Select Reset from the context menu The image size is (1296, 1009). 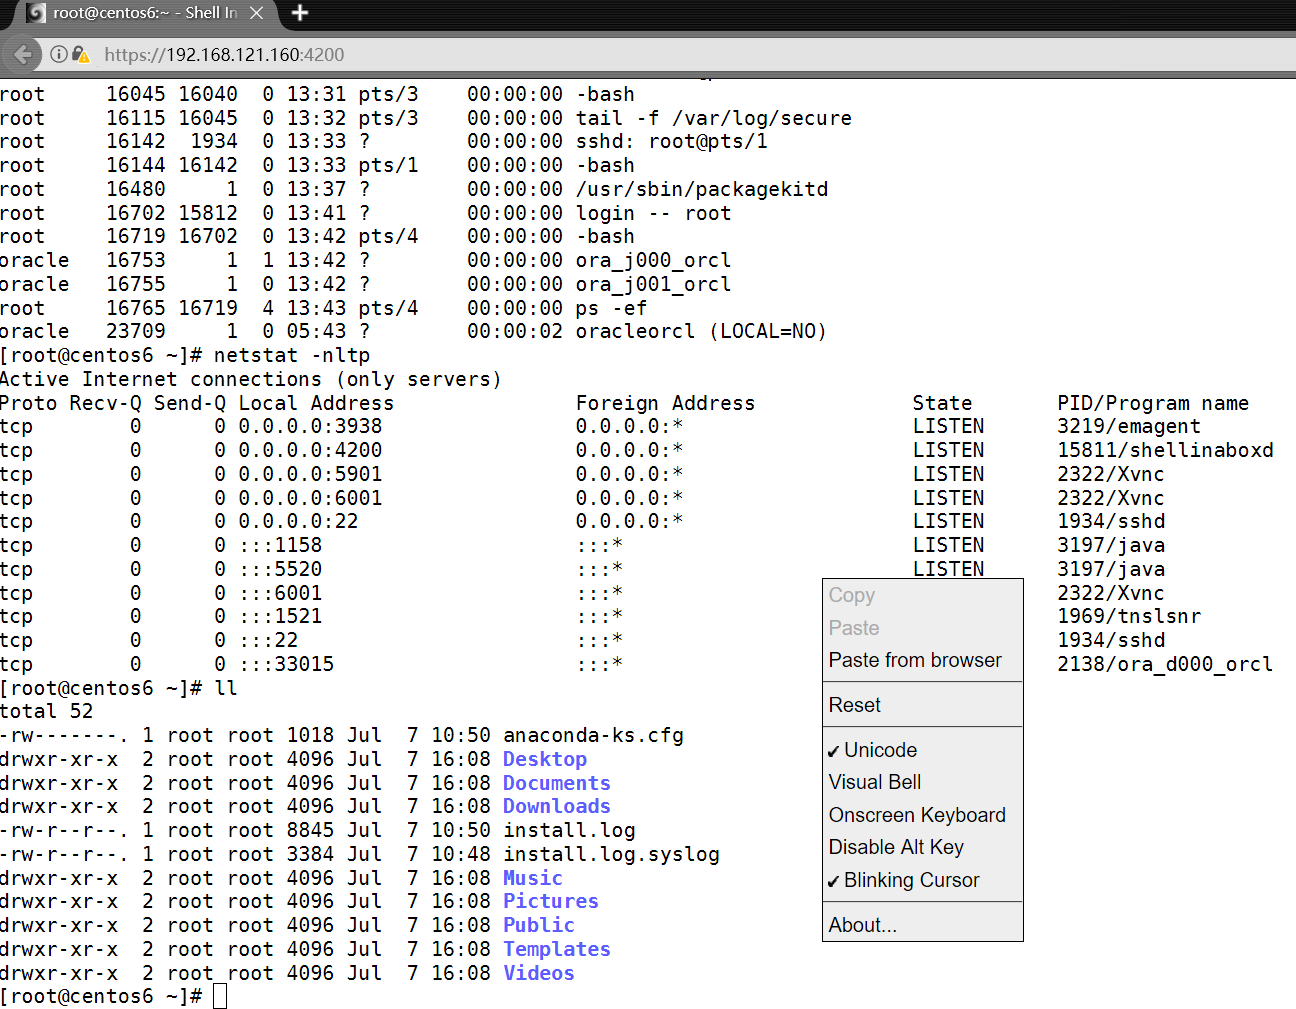pos(855,705)
